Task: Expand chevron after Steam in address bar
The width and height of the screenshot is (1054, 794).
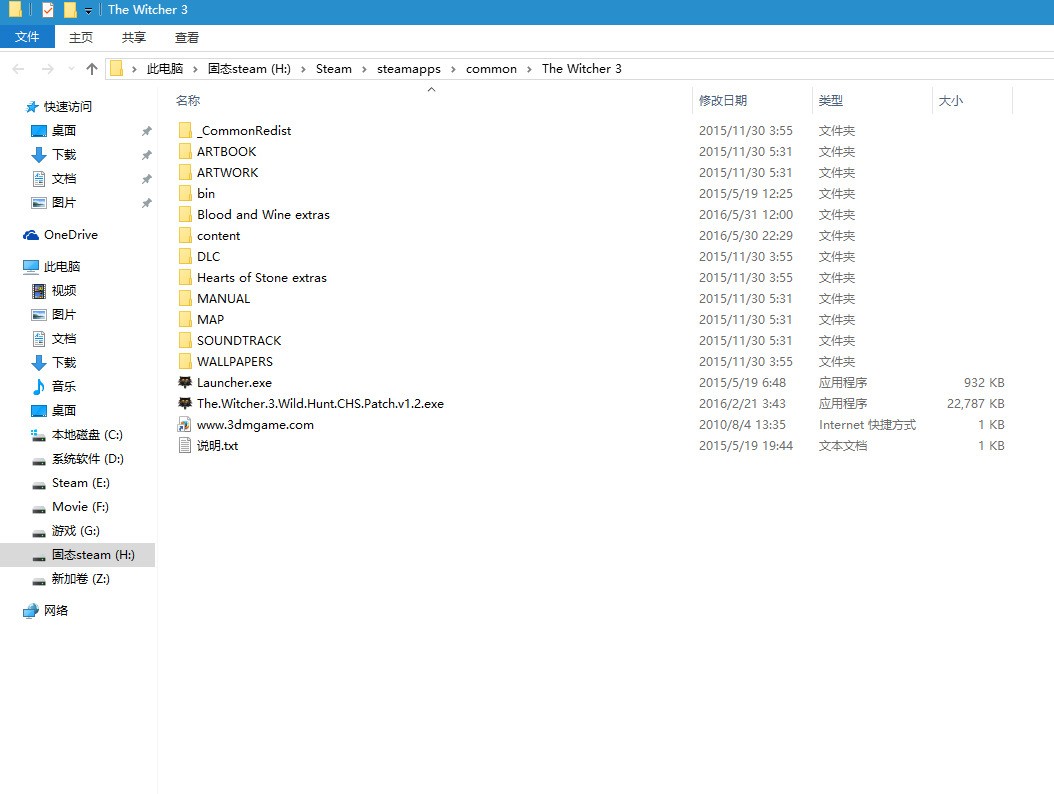Action: tap(364, 69)
